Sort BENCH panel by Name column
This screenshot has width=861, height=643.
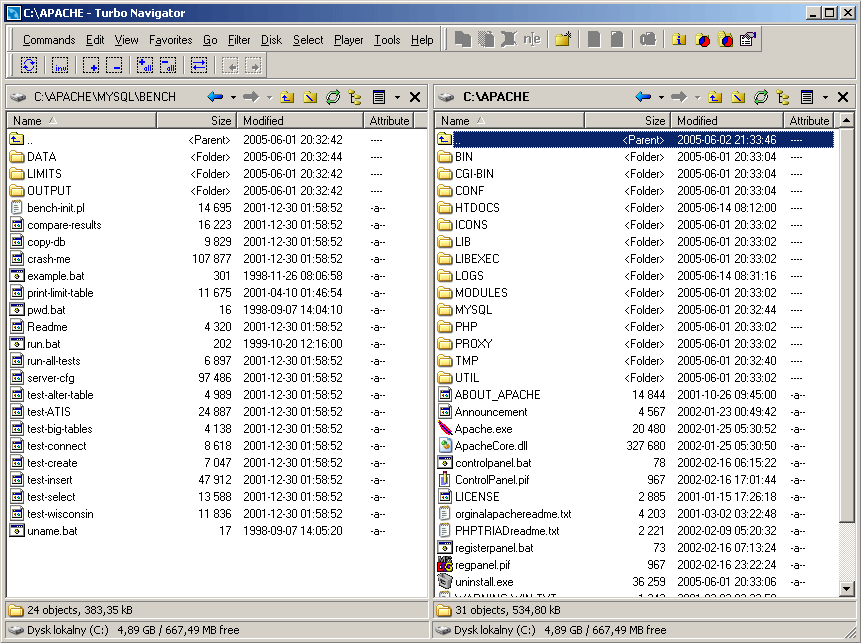[x=82, y=120]
